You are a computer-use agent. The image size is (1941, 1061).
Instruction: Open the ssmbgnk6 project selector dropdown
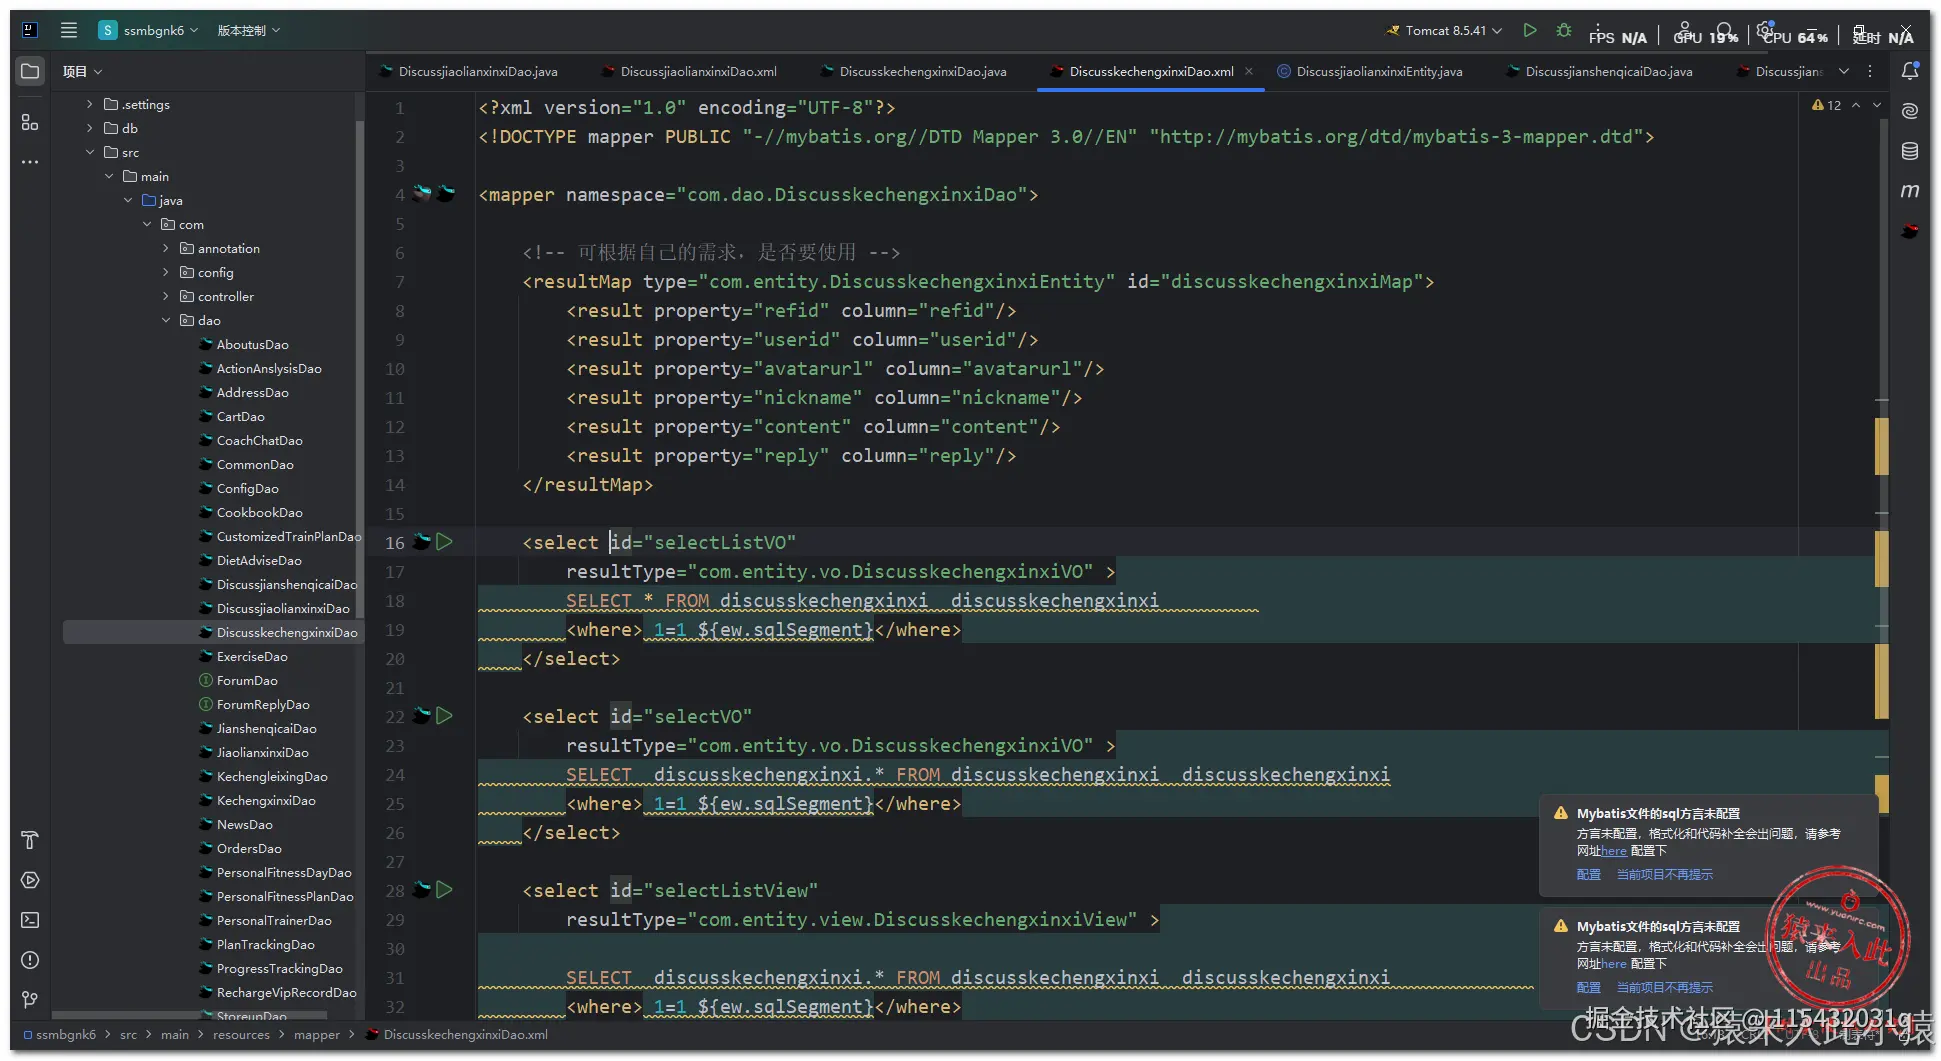click(x=149, y=30)
